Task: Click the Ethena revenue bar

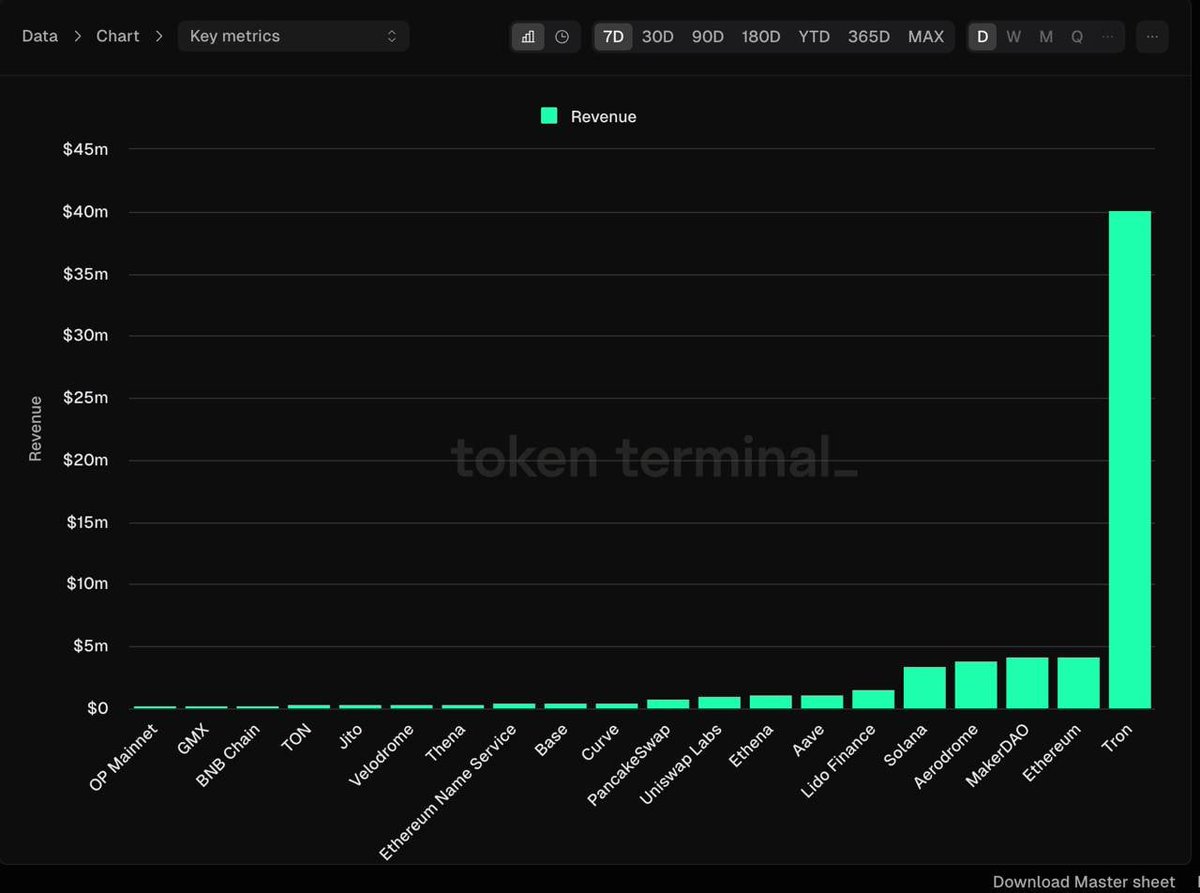Action: (771, 702)
